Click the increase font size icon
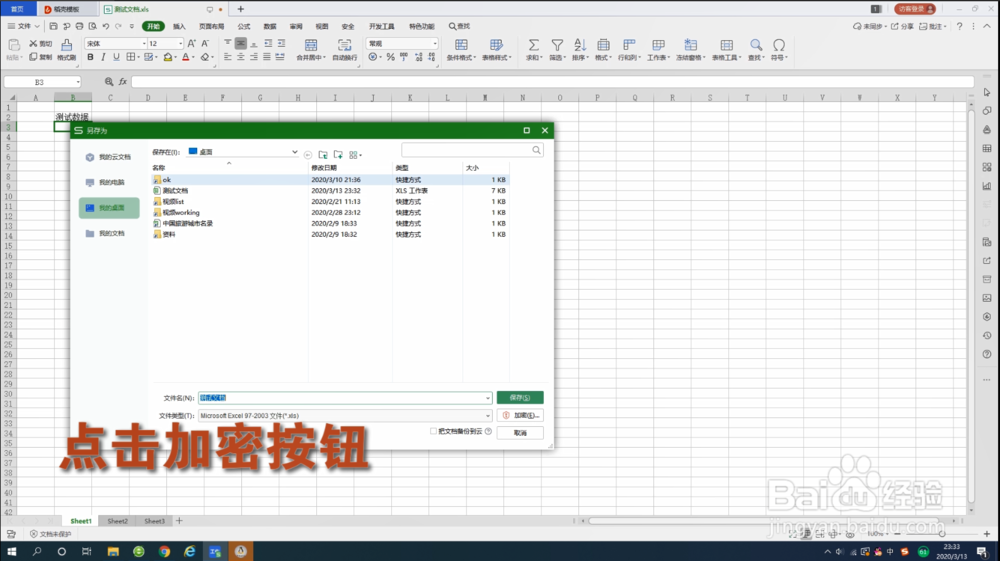1000x561 pixels. tap(191, 43)
